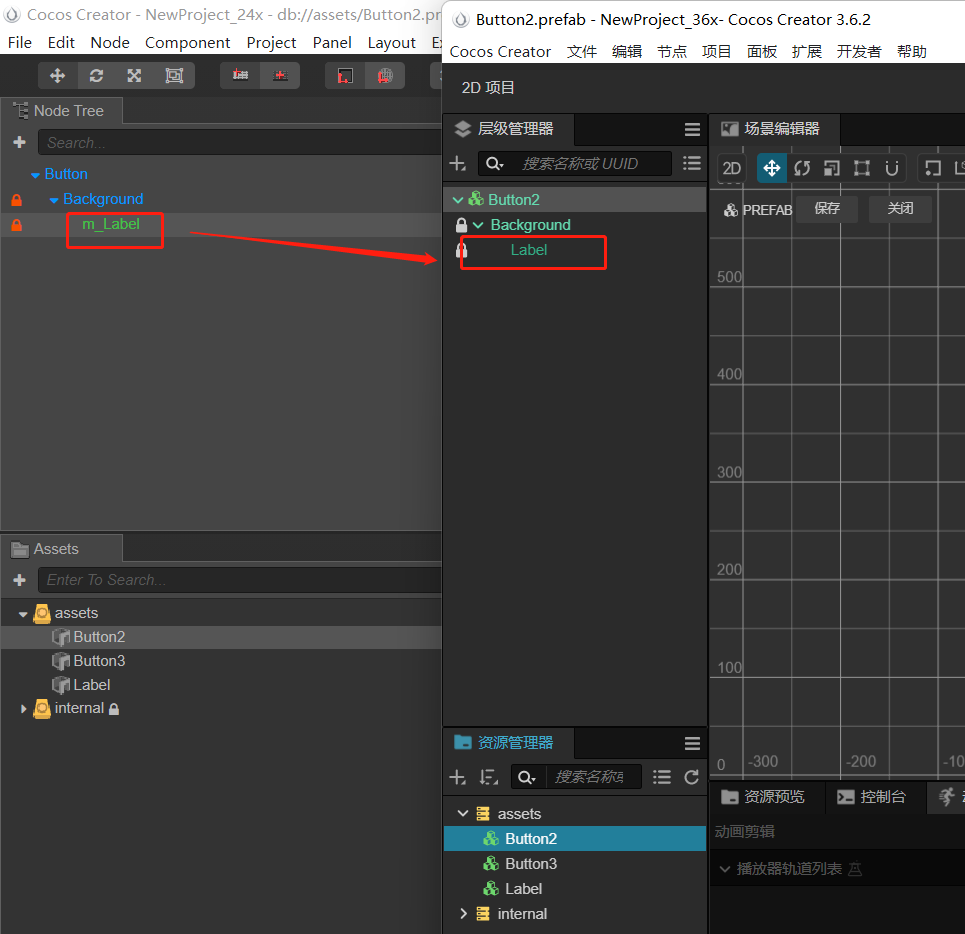Select the move gizmo in the scene editor toolbar
This screenshot has height=934, width=965.
coord(771,168)
